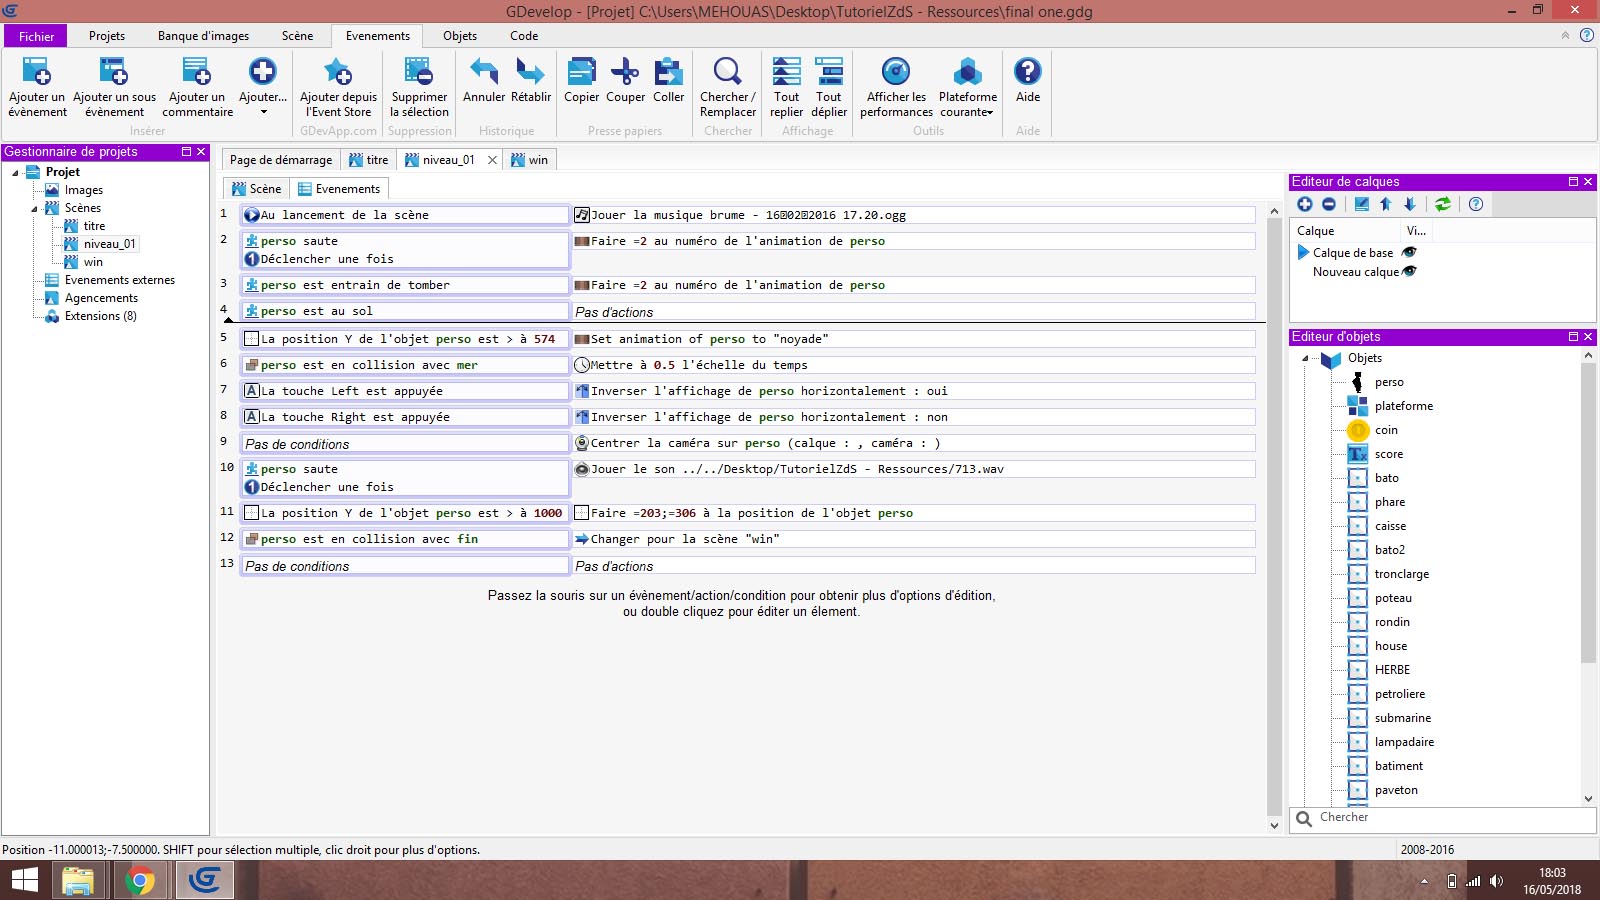Click Afficher les performances icon
The width and height of the screenshot is (1600, 900).
(x=896, y=73)
